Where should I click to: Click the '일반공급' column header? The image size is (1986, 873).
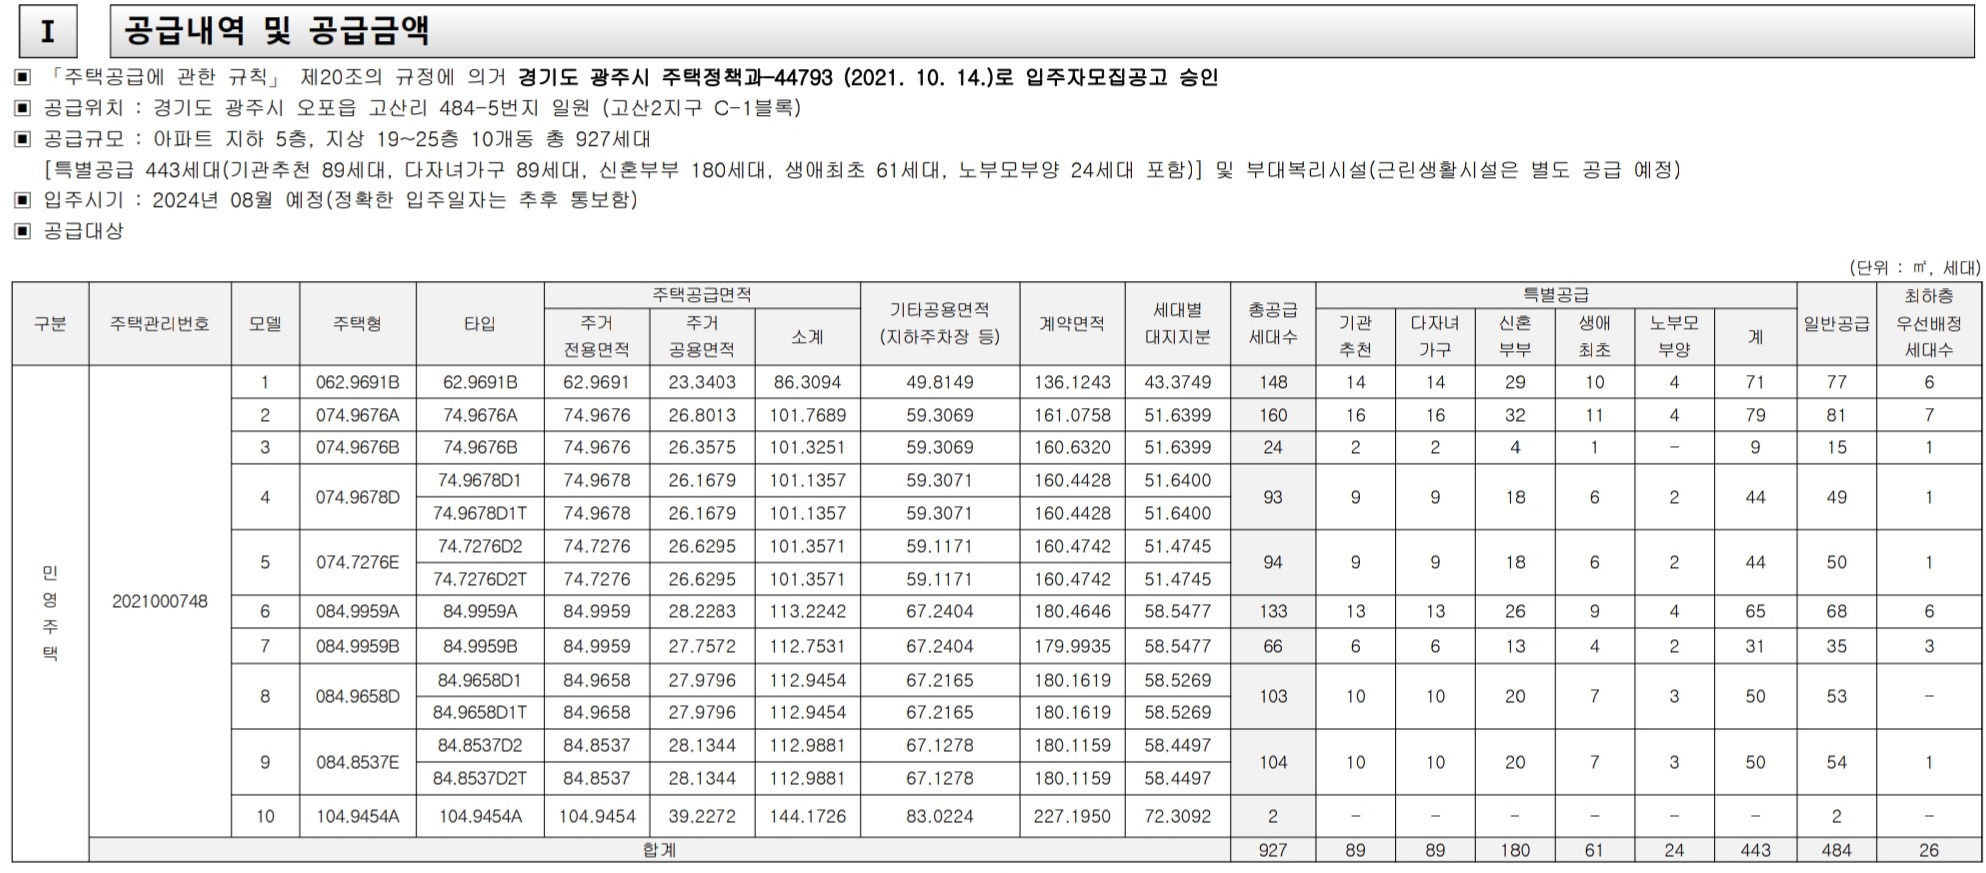click(x=1836, y=324)
